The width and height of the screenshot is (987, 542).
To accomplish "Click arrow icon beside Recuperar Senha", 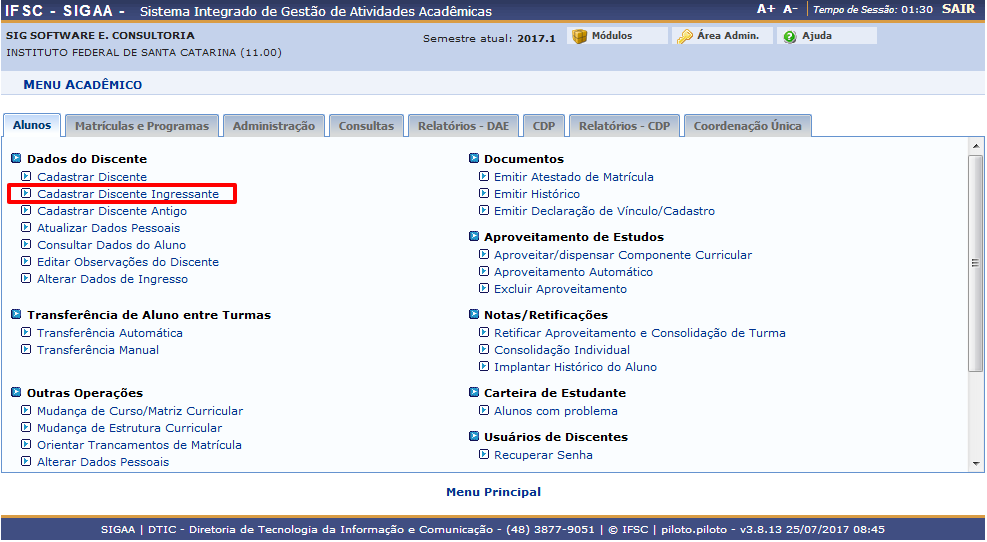I will click(x=484, y=455).
